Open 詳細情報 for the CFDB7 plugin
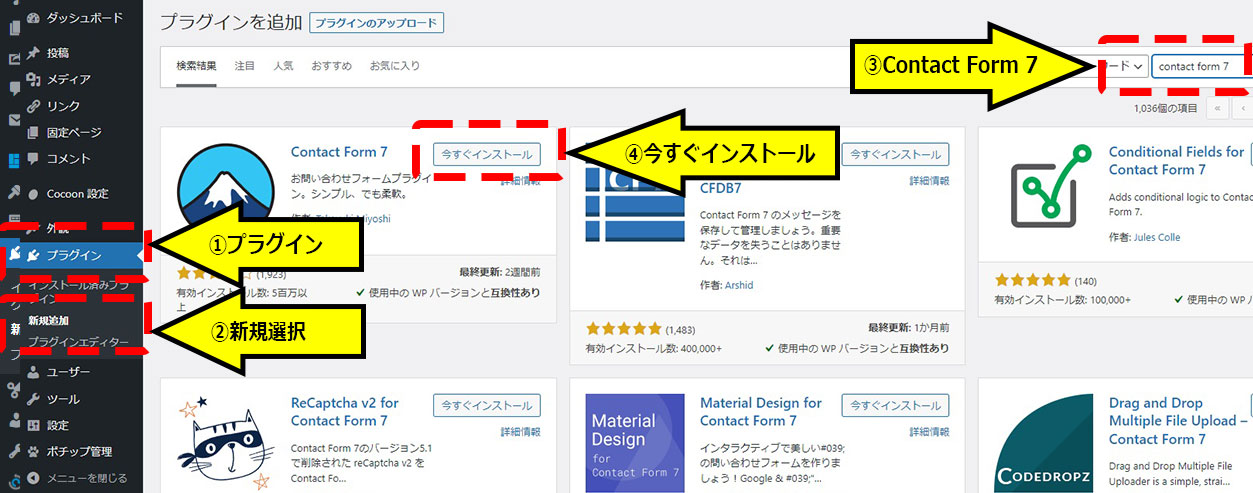Image resolution: width=1253 pixels, height=493 pixels. pos(929,181)
